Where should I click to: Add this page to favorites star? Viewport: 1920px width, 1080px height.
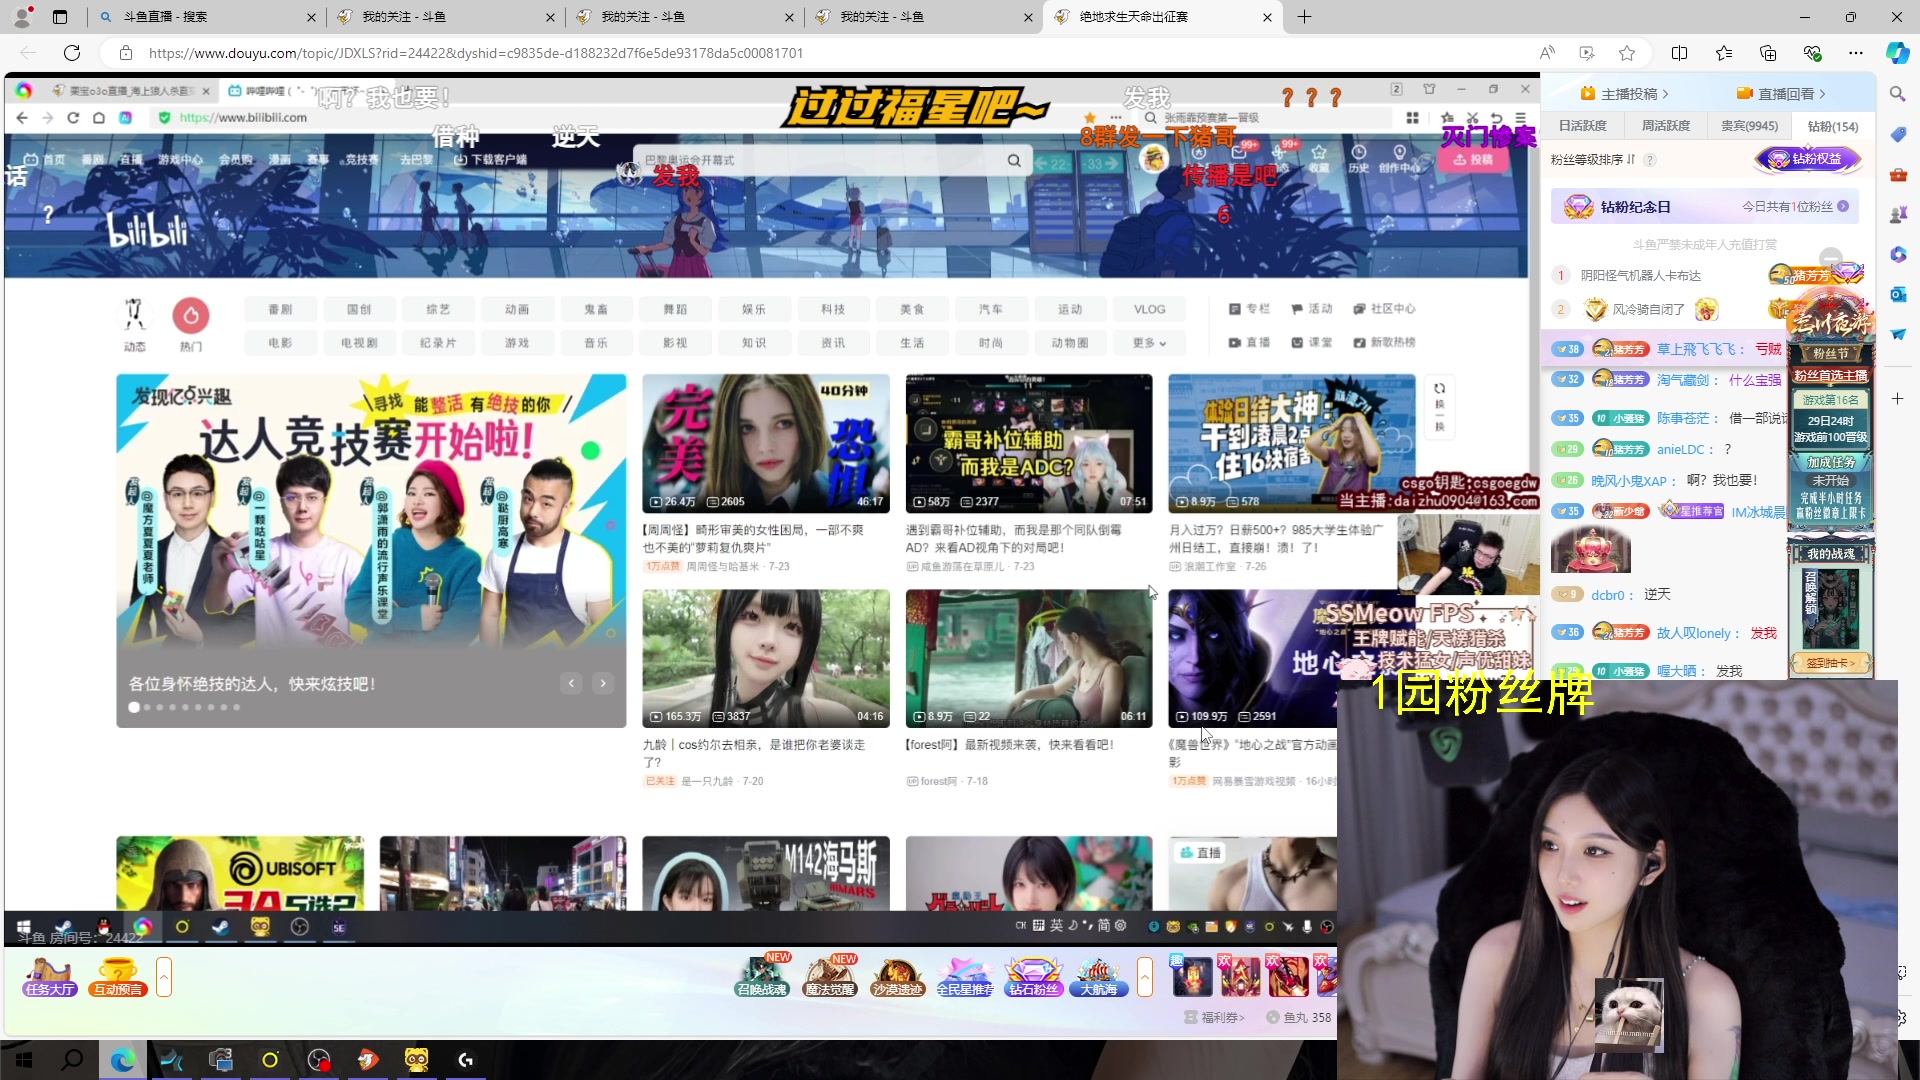[x=1627, y=53]
